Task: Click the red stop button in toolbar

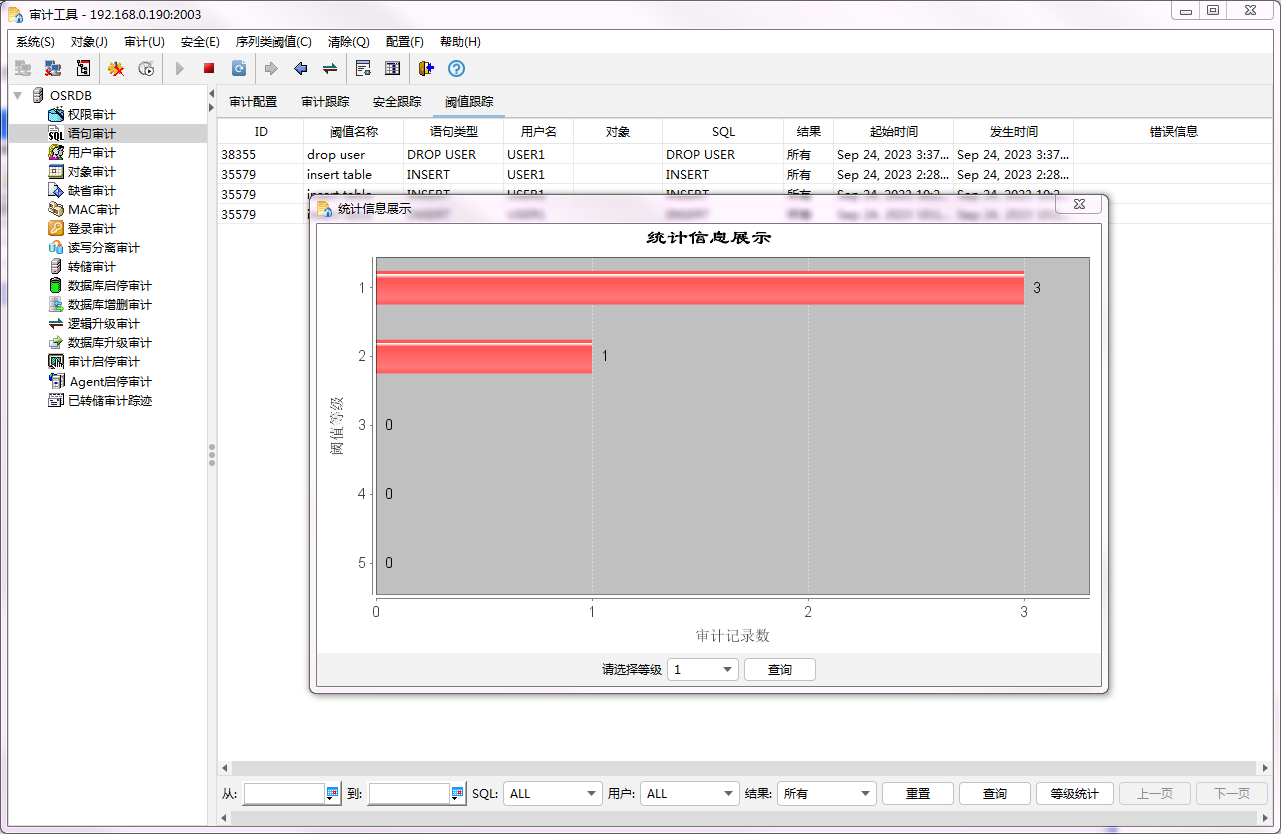Action: (209, 69)
